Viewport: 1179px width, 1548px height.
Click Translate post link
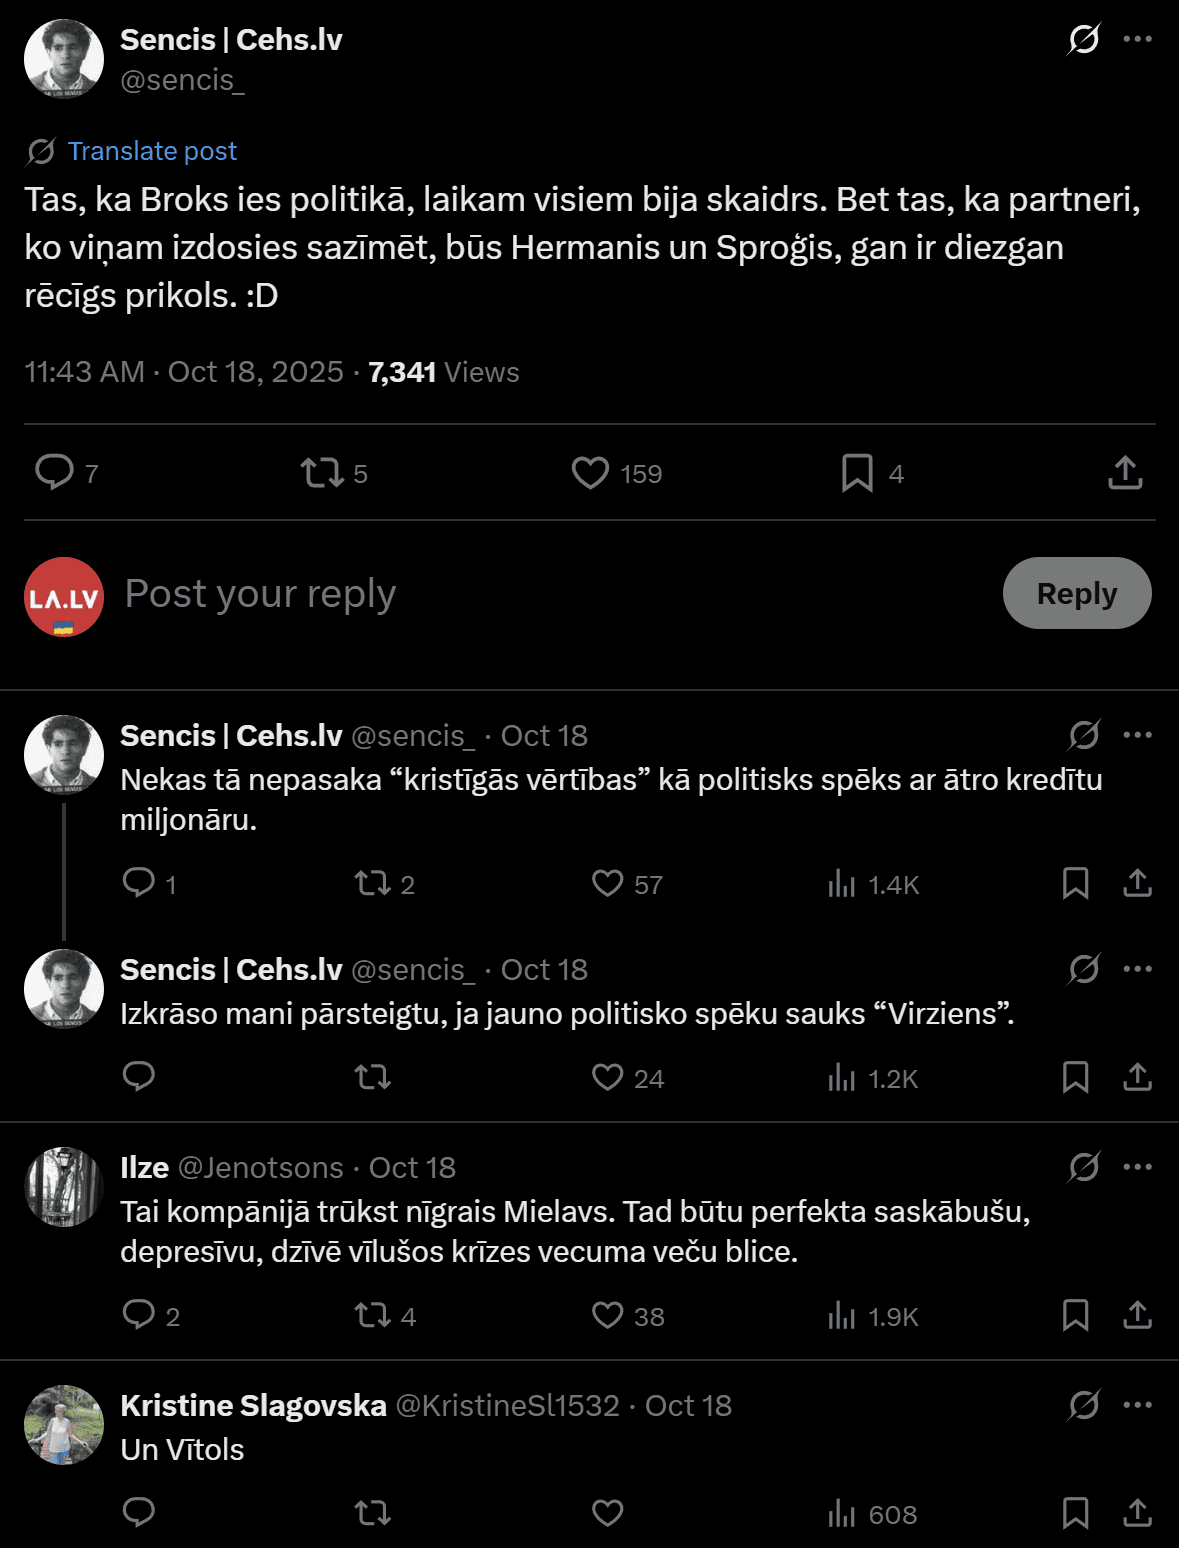coord(152,151)
